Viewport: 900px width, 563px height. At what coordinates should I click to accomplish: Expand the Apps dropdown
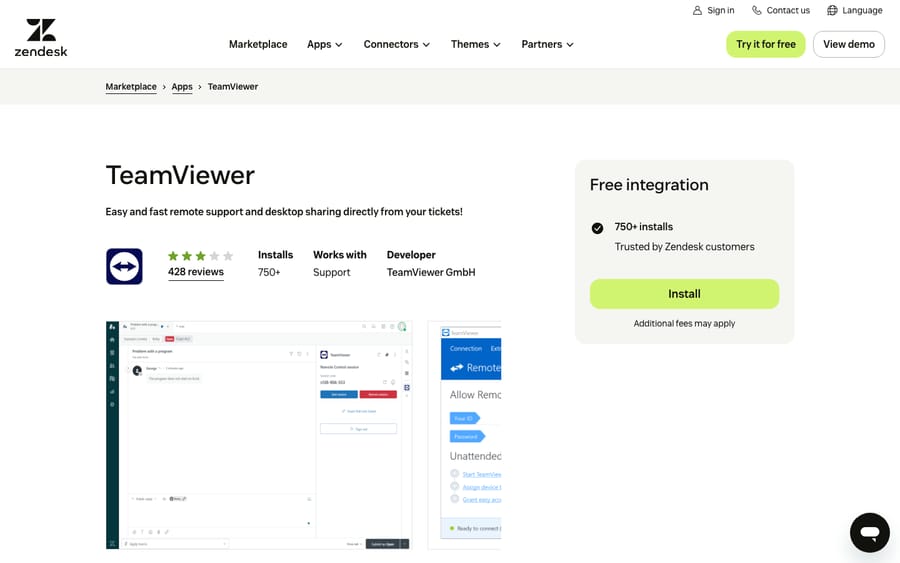325,44
